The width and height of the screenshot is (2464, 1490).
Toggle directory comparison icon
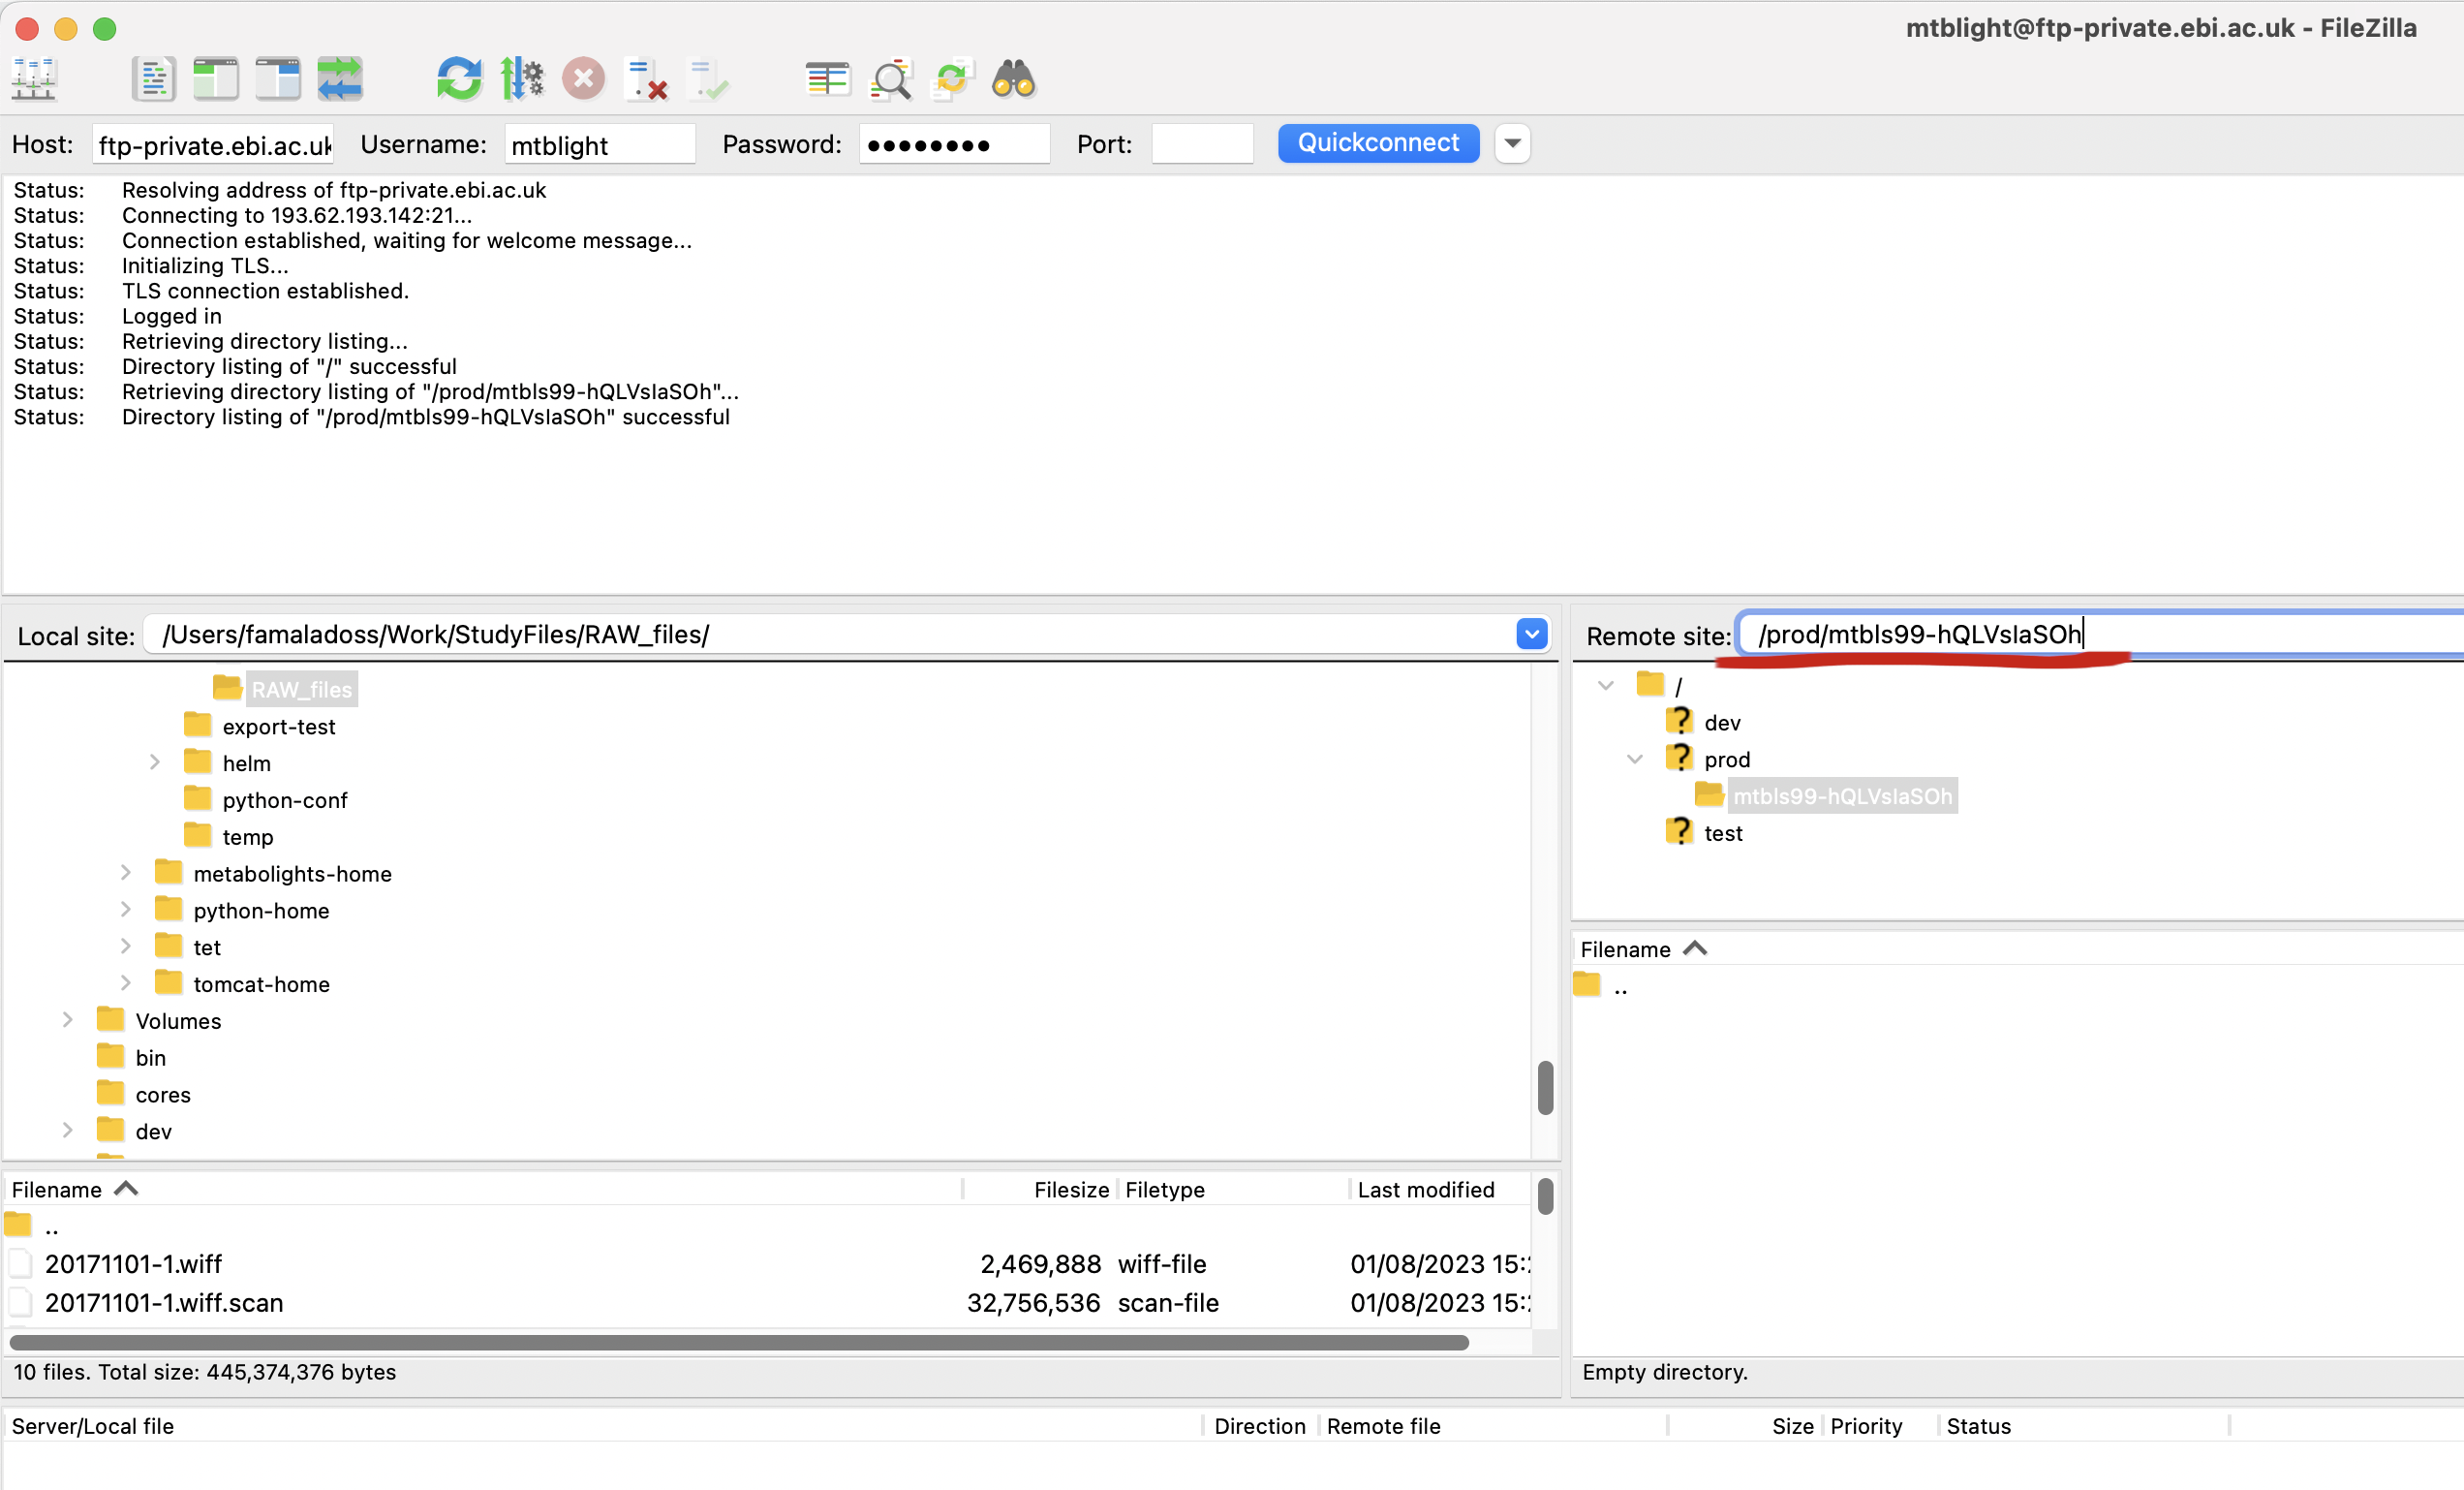(890, 79)
